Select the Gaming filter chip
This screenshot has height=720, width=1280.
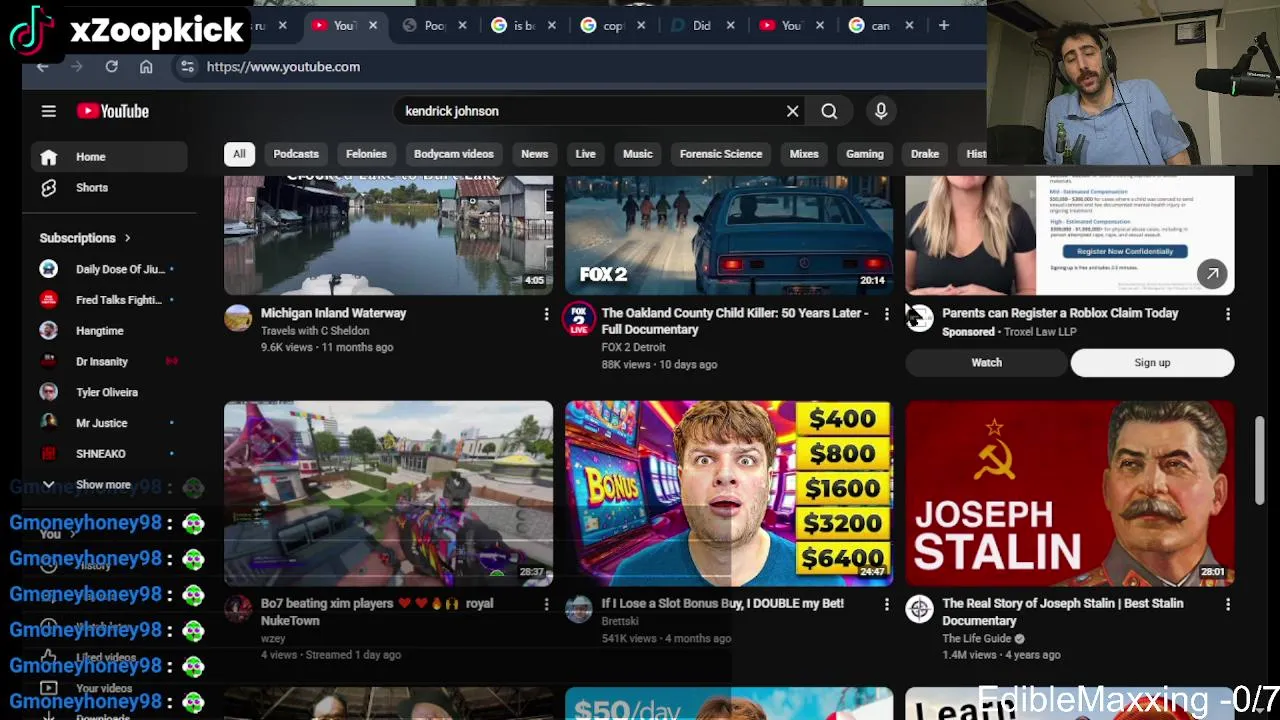coord(865,154)
